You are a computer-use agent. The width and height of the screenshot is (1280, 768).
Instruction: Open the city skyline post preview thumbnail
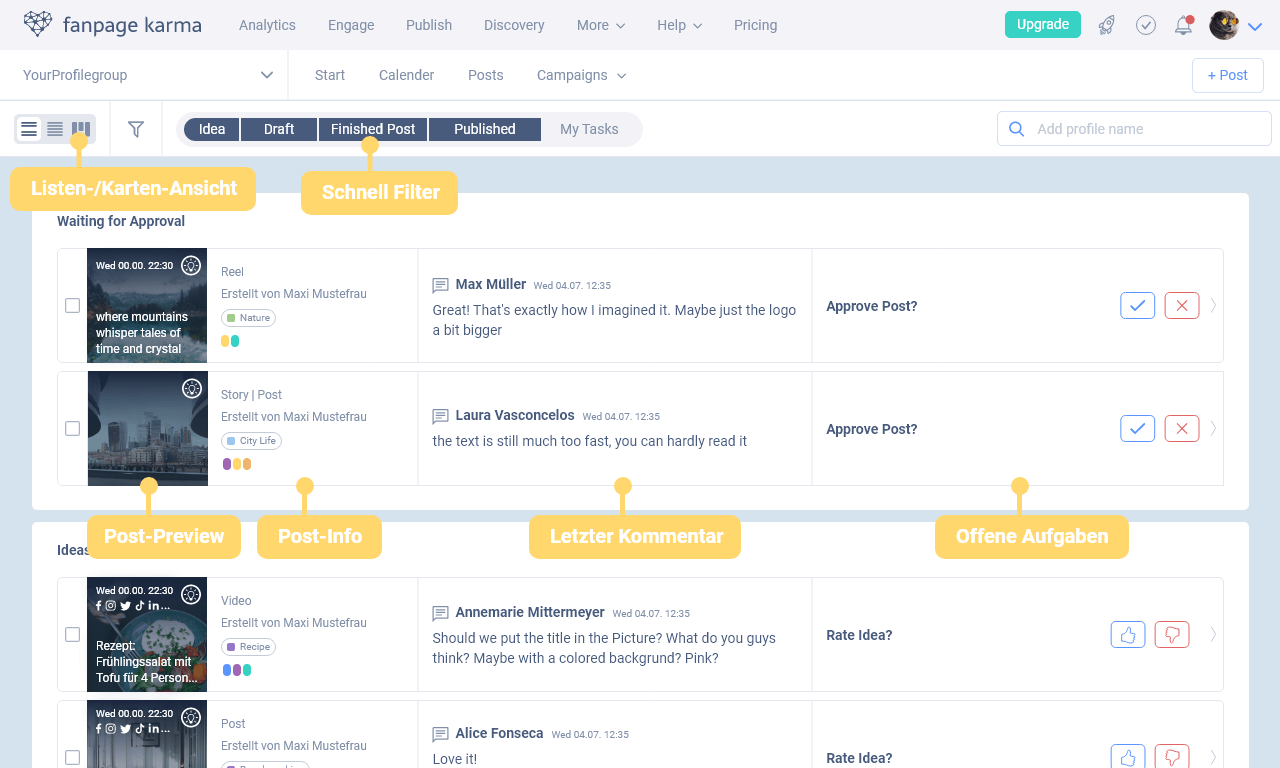tap(147, 428)
